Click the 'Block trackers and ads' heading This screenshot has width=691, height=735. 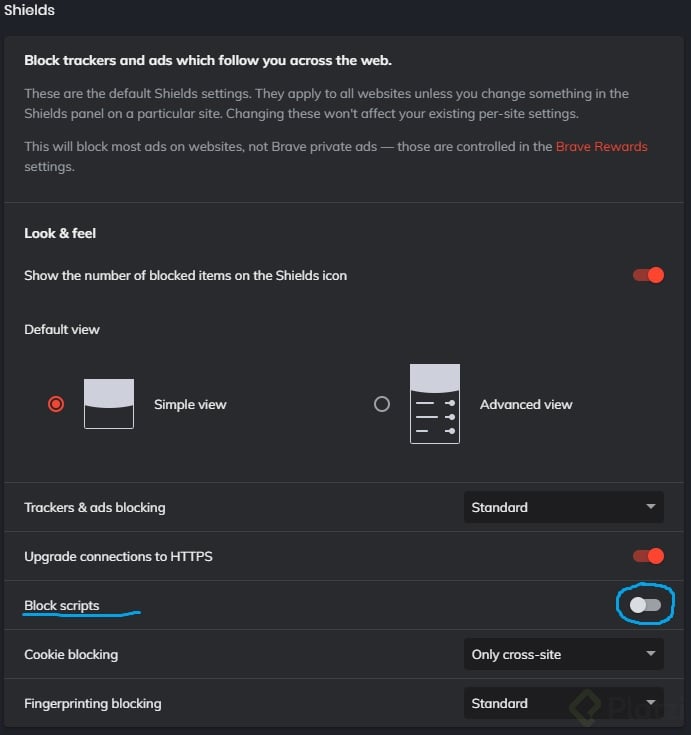208,60
